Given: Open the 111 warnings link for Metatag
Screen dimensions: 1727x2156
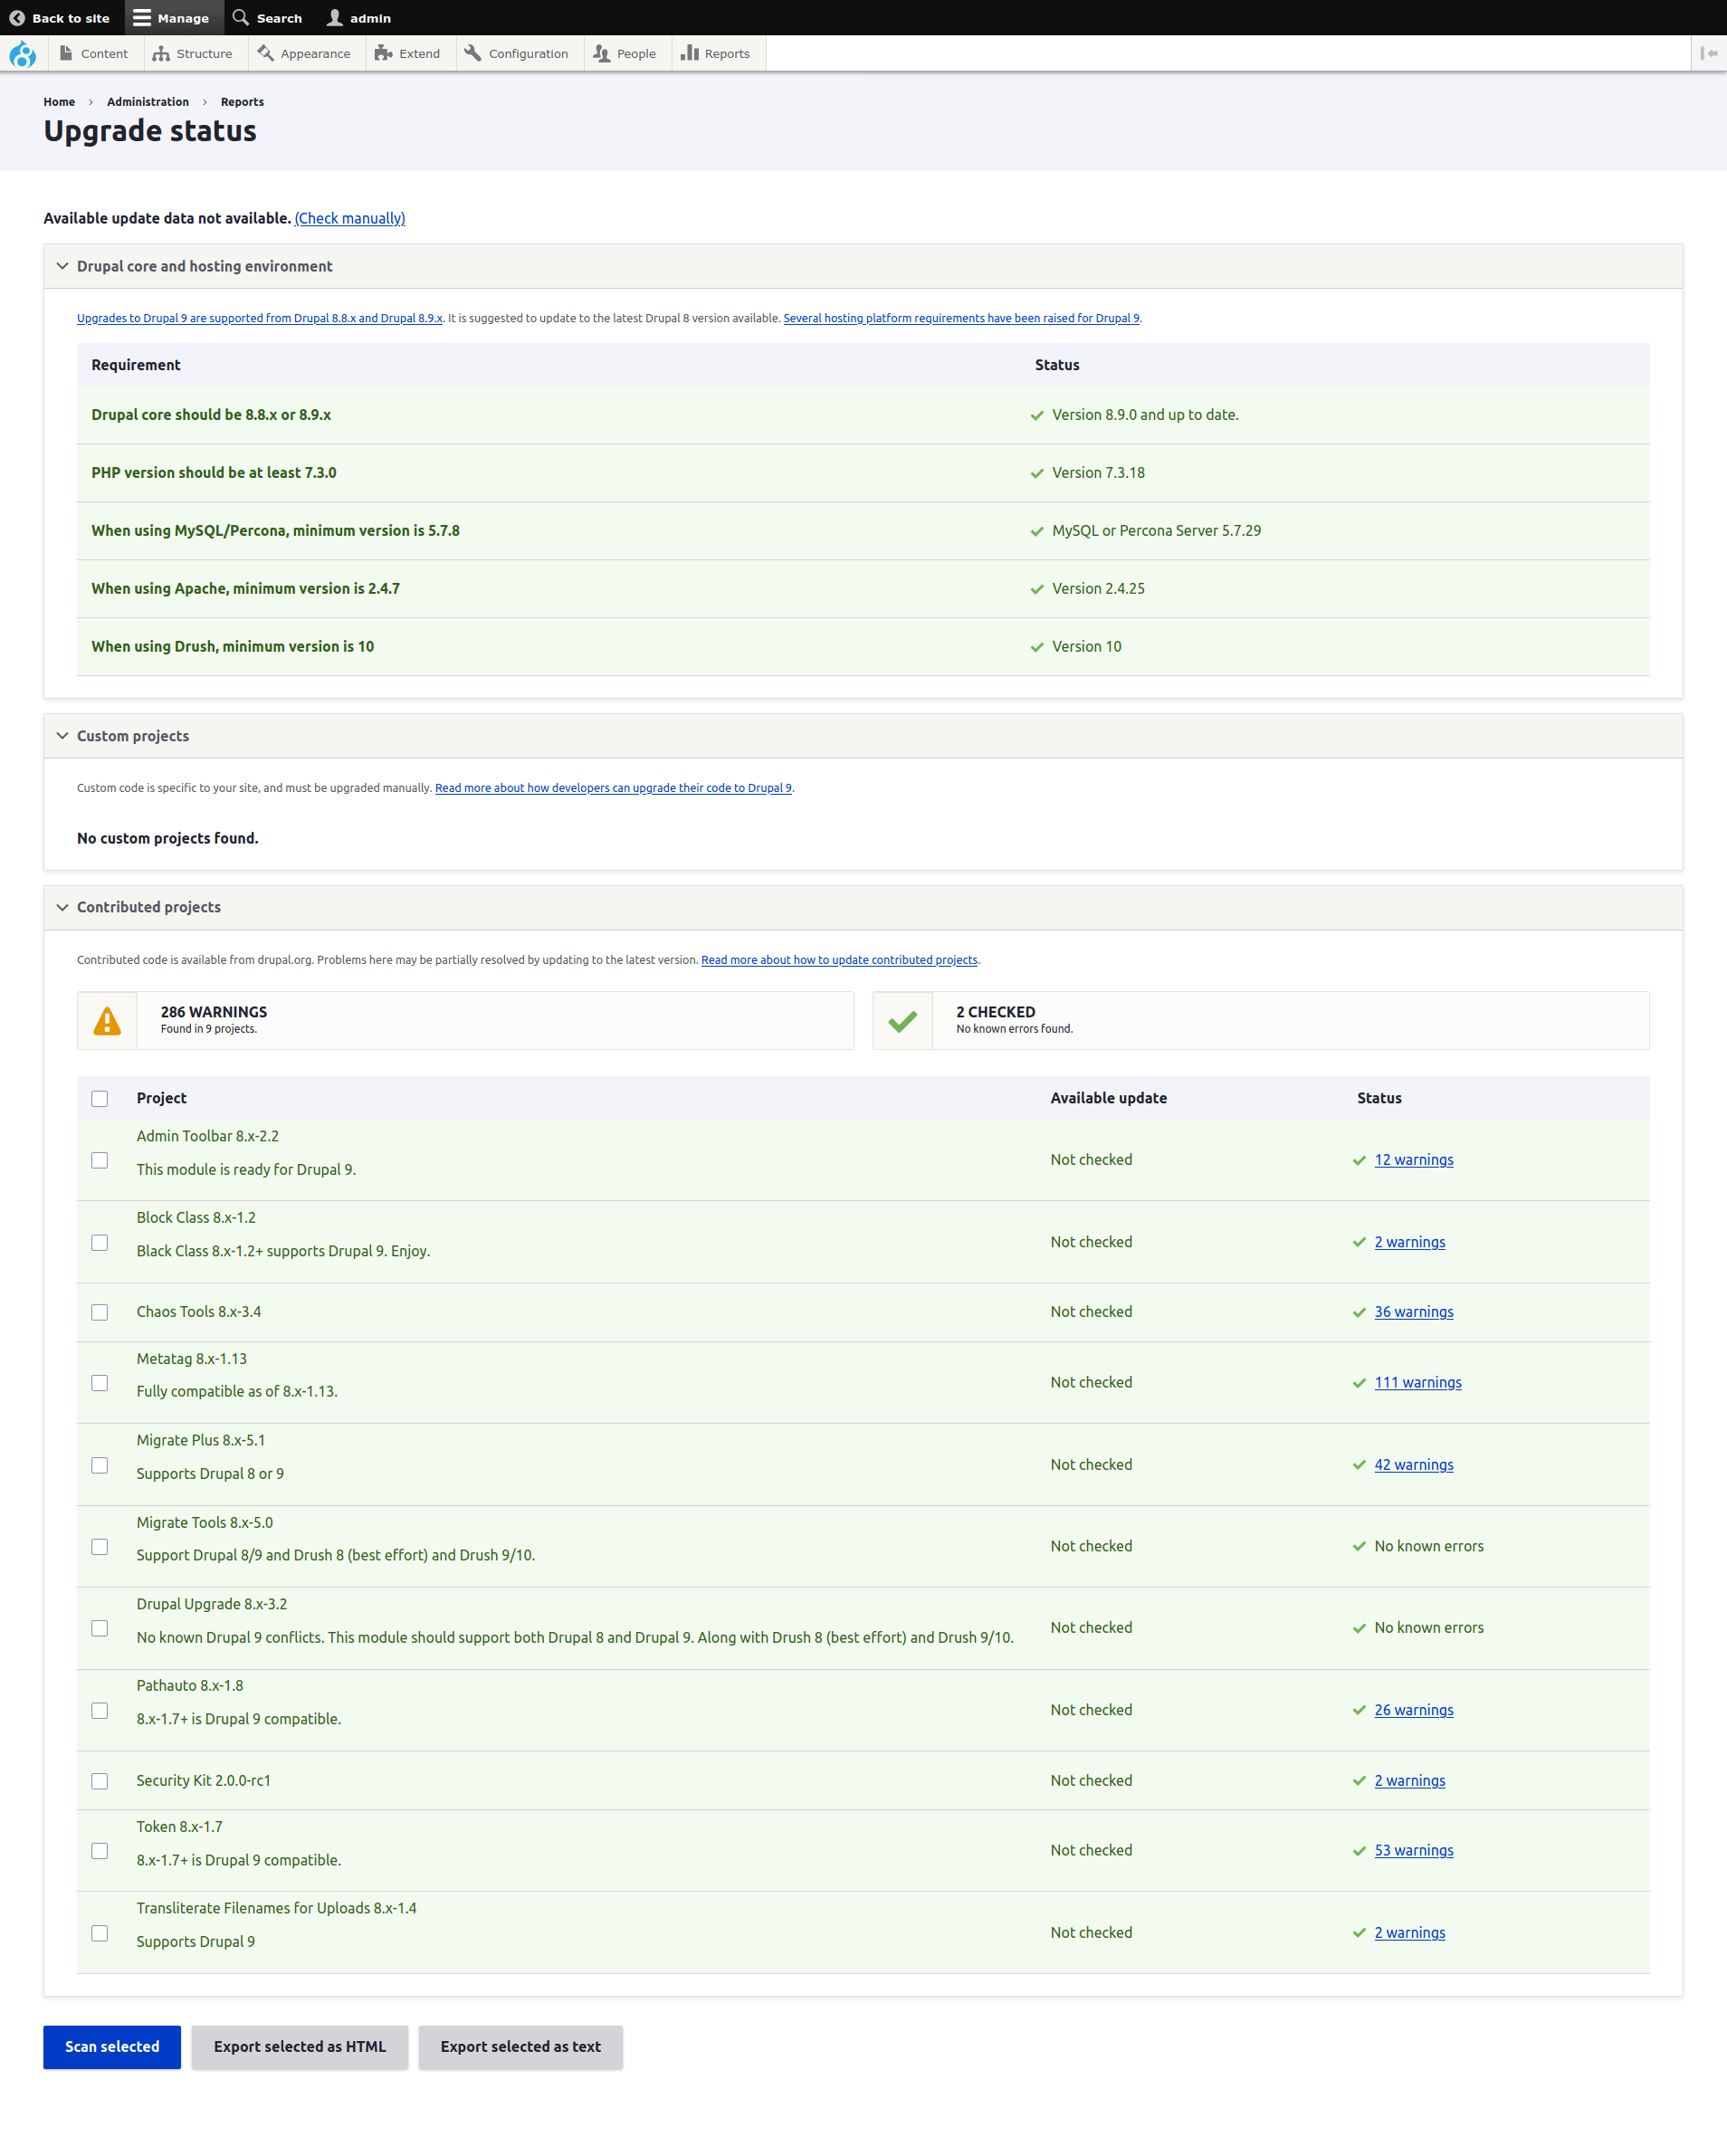Looking at the screenshot, I should [1417, 1382].
